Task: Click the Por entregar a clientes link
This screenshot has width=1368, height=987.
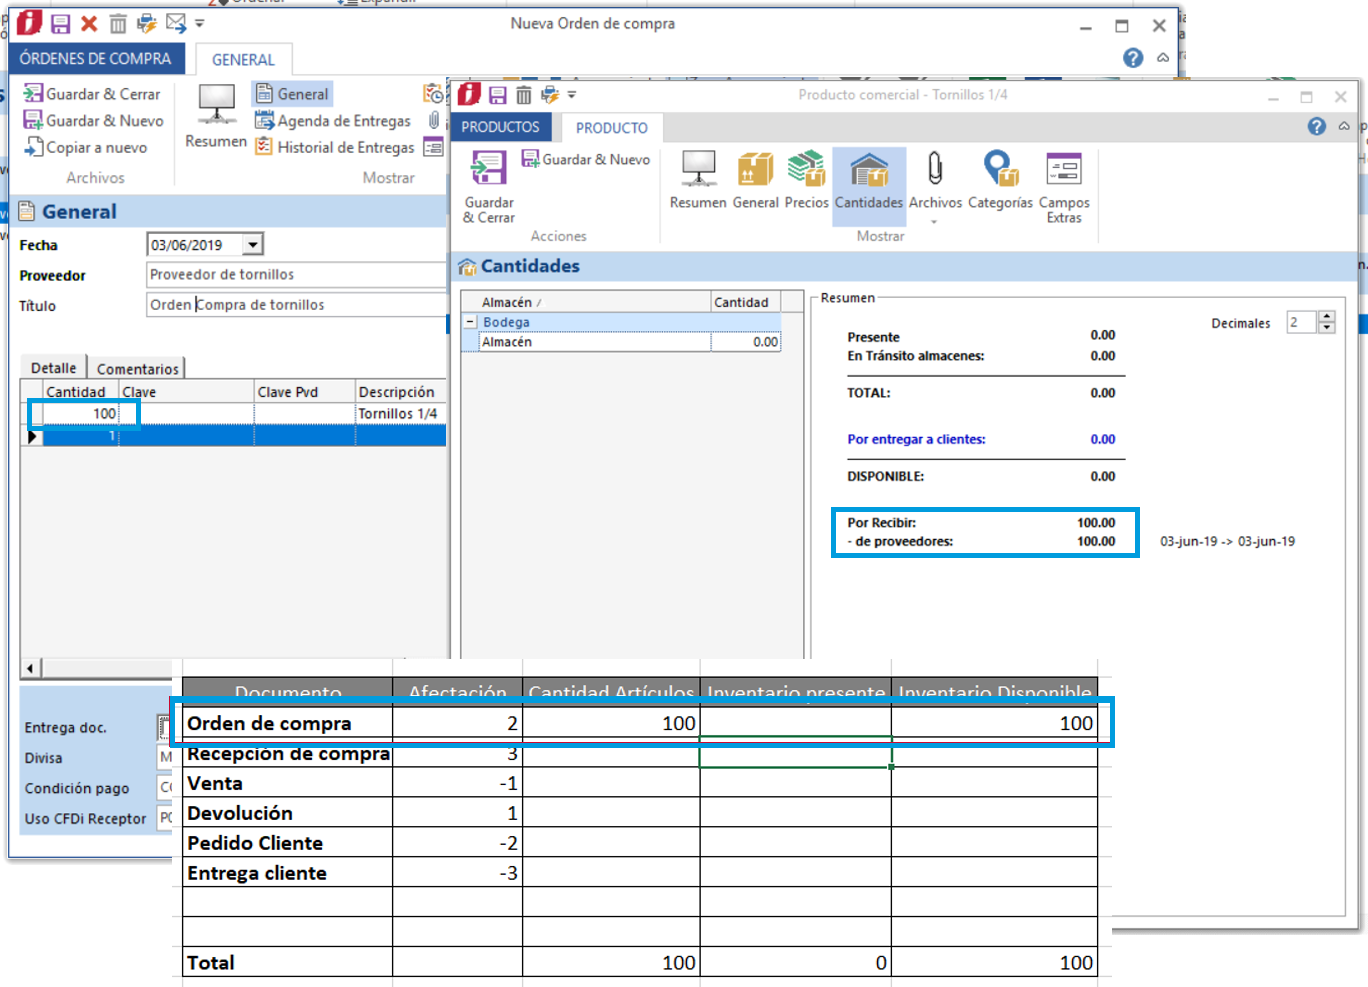Action: [916, 439]
